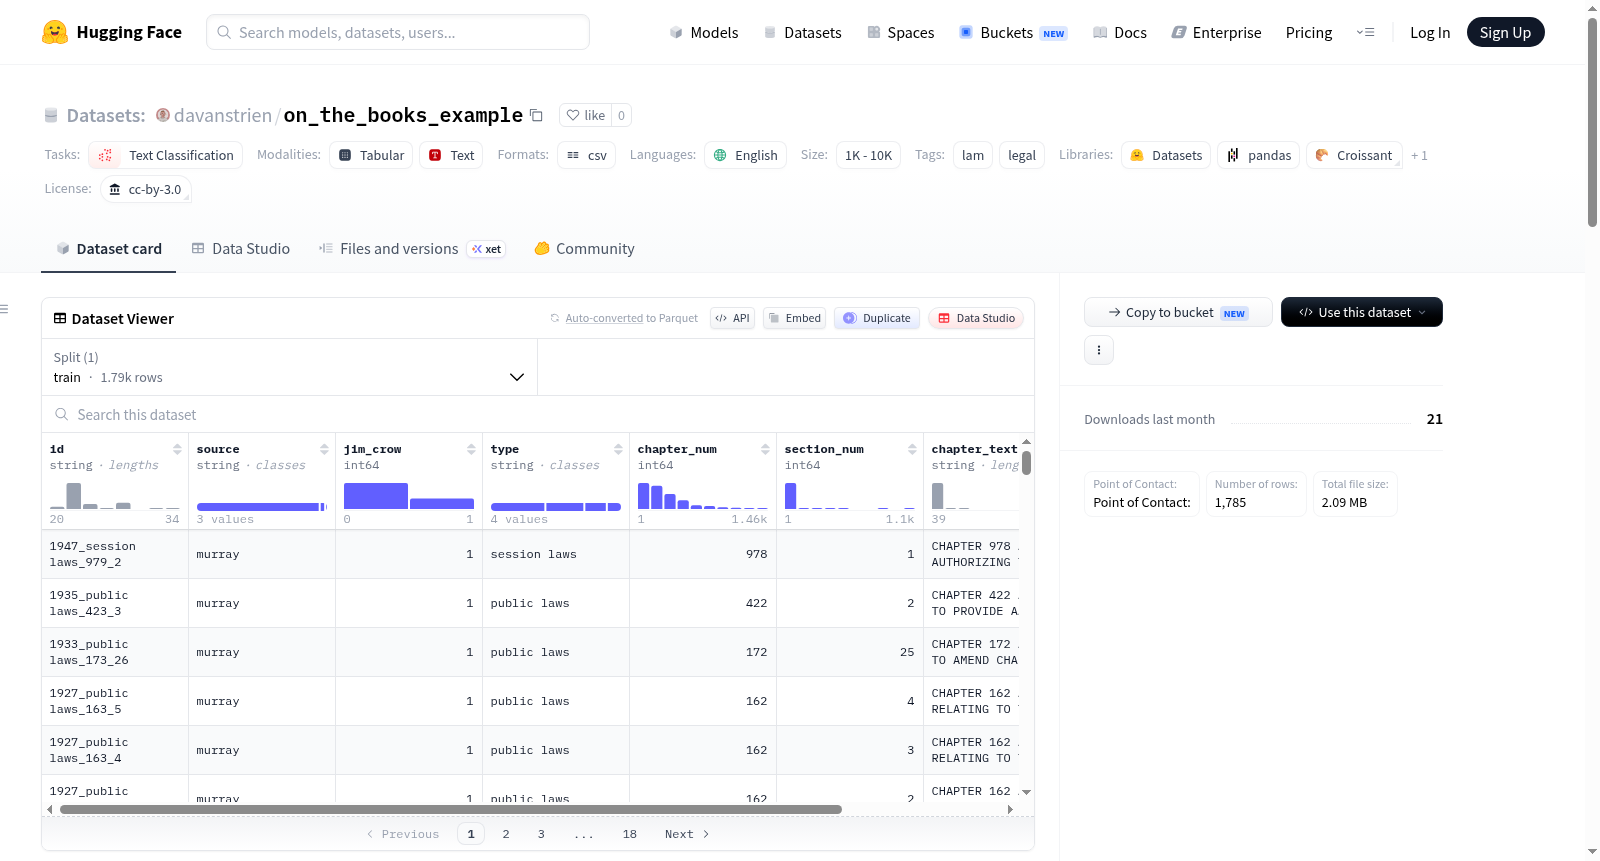
Task: Open the Use this dataset dropdown
Action: tap(1362, 312)
